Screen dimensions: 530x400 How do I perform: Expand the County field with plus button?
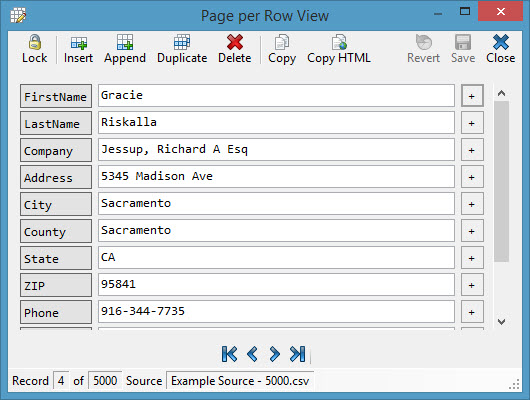pyautogui.click(x=472, y=231)
